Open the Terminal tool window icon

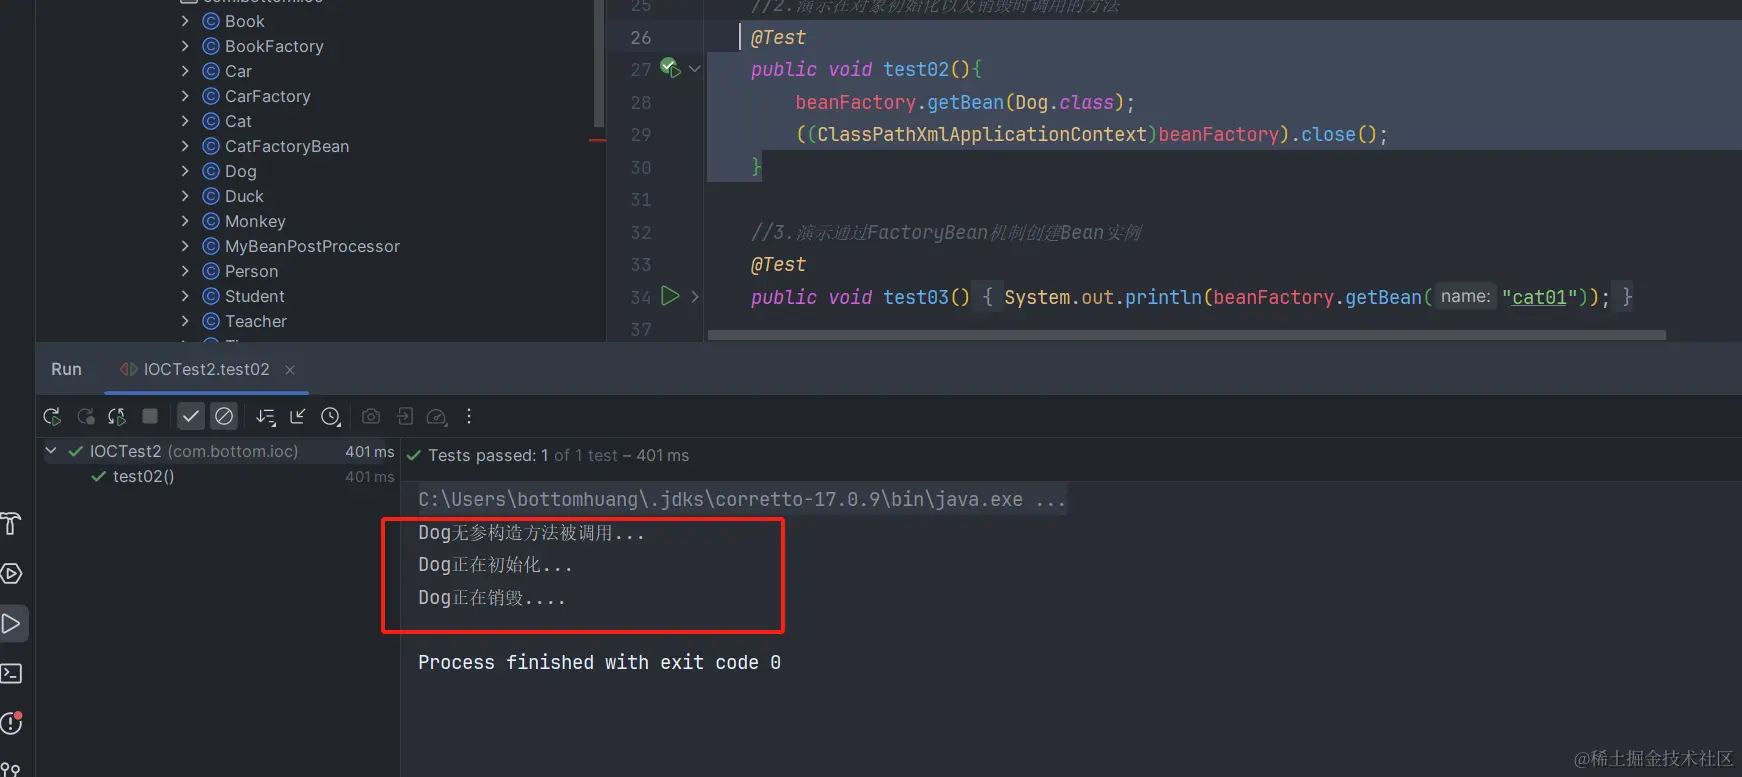[x=11, y=673]
